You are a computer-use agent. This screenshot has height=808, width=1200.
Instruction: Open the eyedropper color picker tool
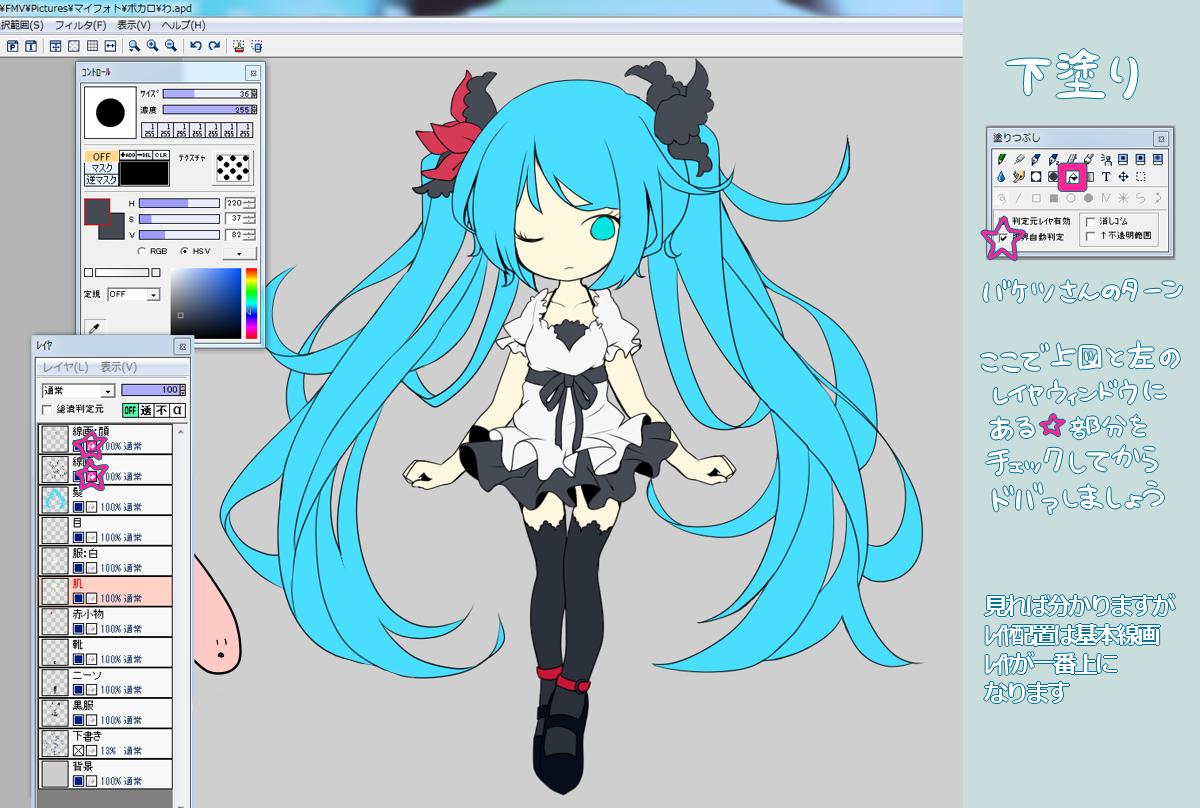point(97,327)
